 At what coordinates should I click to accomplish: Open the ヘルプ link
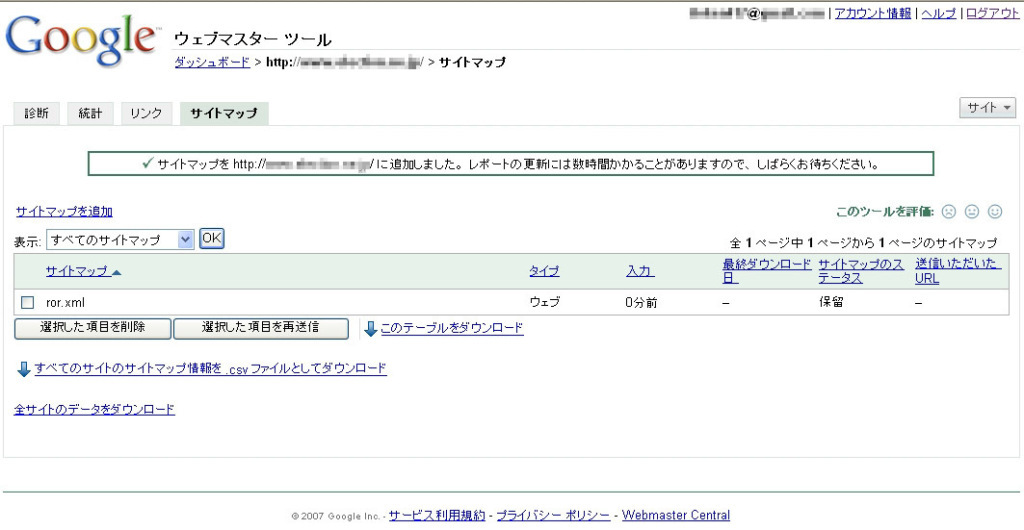pos(939,13)
